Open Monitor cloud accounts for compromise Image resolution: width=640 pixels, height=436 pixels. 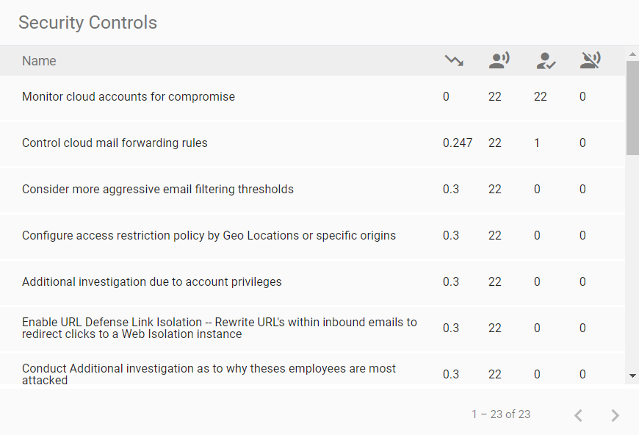tap(128, 97)
